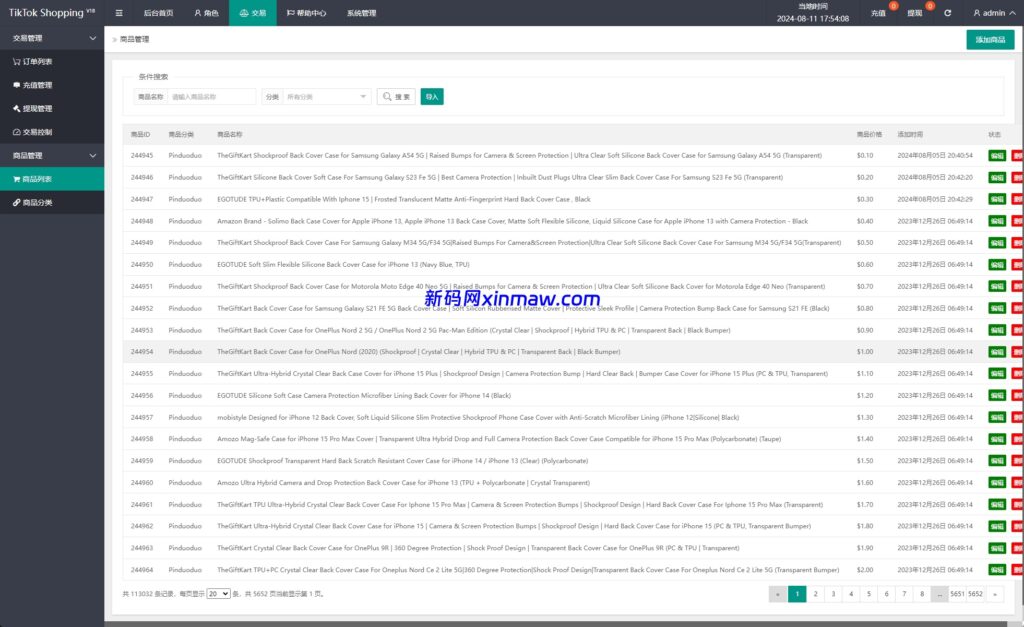Open the 帮助中心 top menu
1024x627 pixels.
tap(306, 13)
